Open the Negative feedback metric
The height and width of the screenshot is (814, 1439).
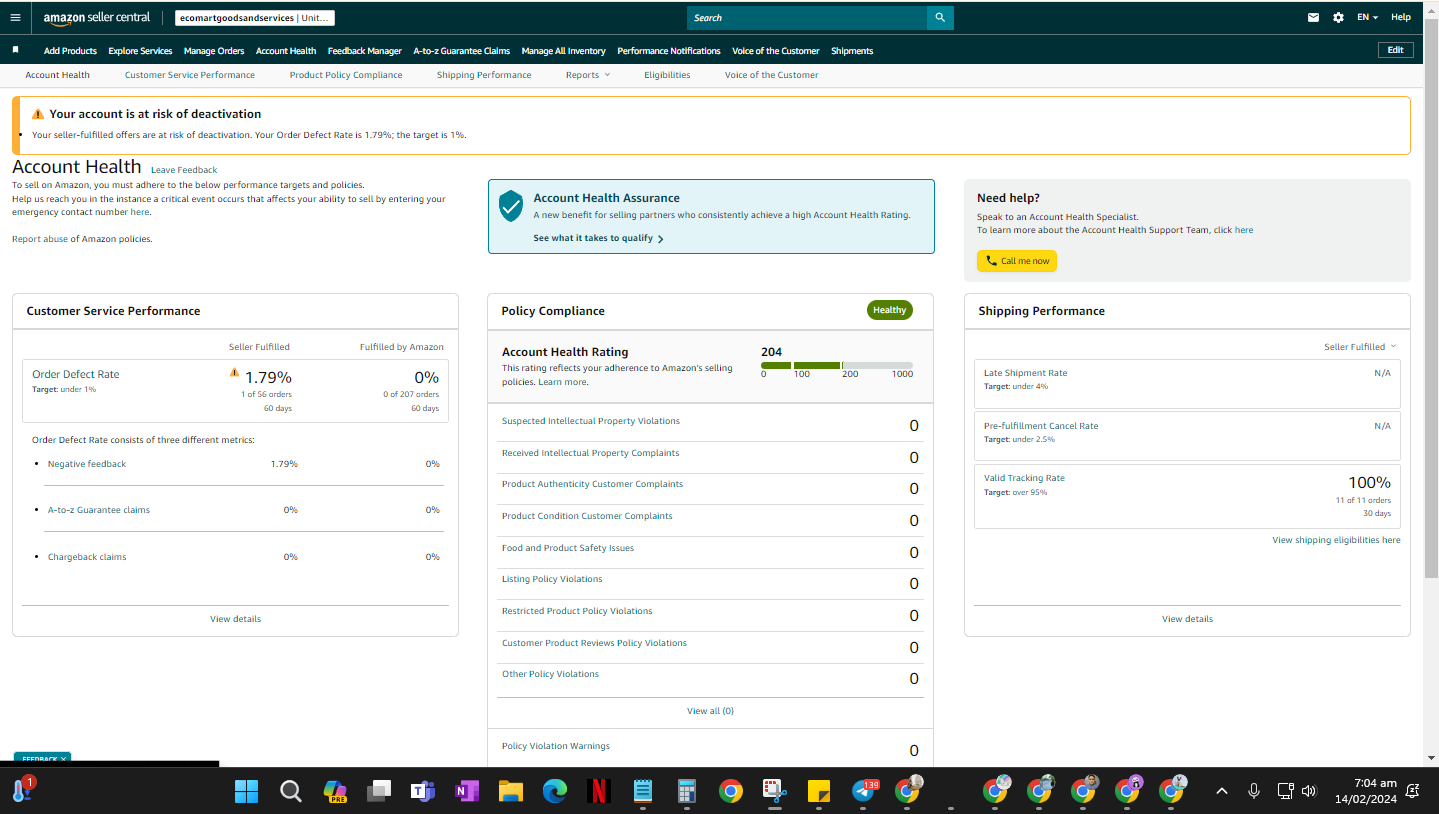[87, 464]
